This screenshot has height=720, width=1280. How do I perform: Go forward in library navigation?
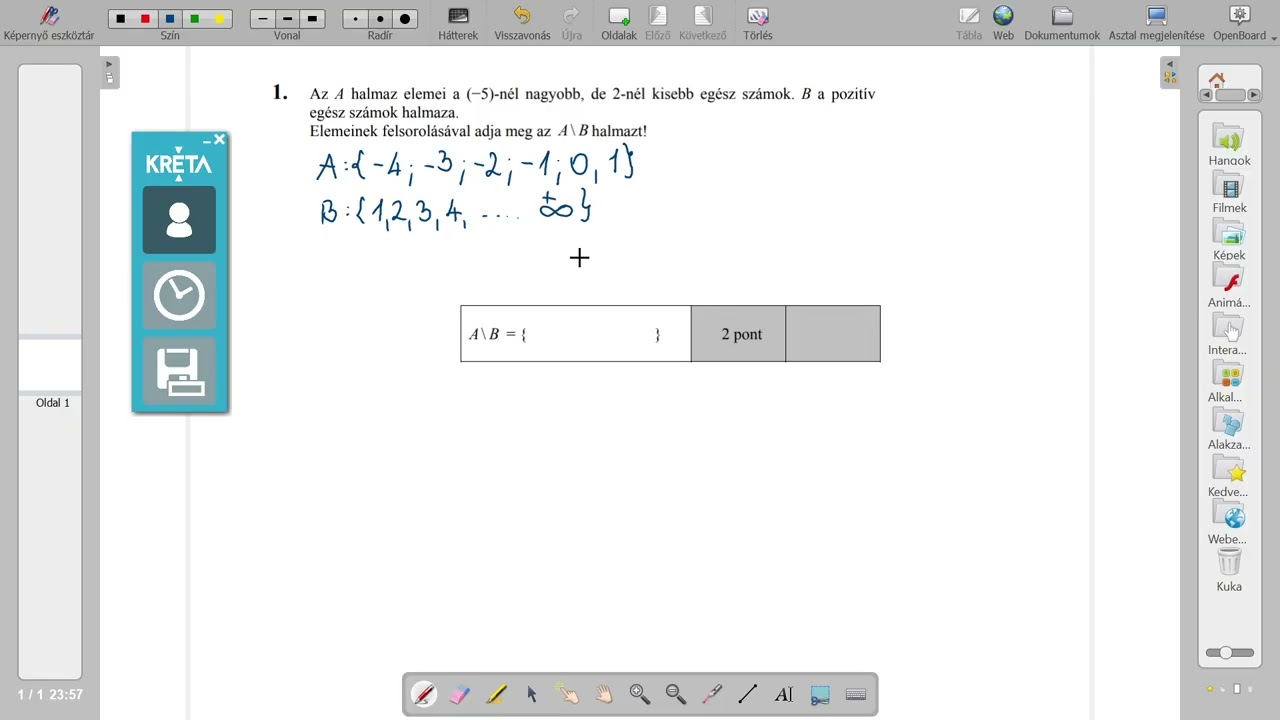[1252, 95]
